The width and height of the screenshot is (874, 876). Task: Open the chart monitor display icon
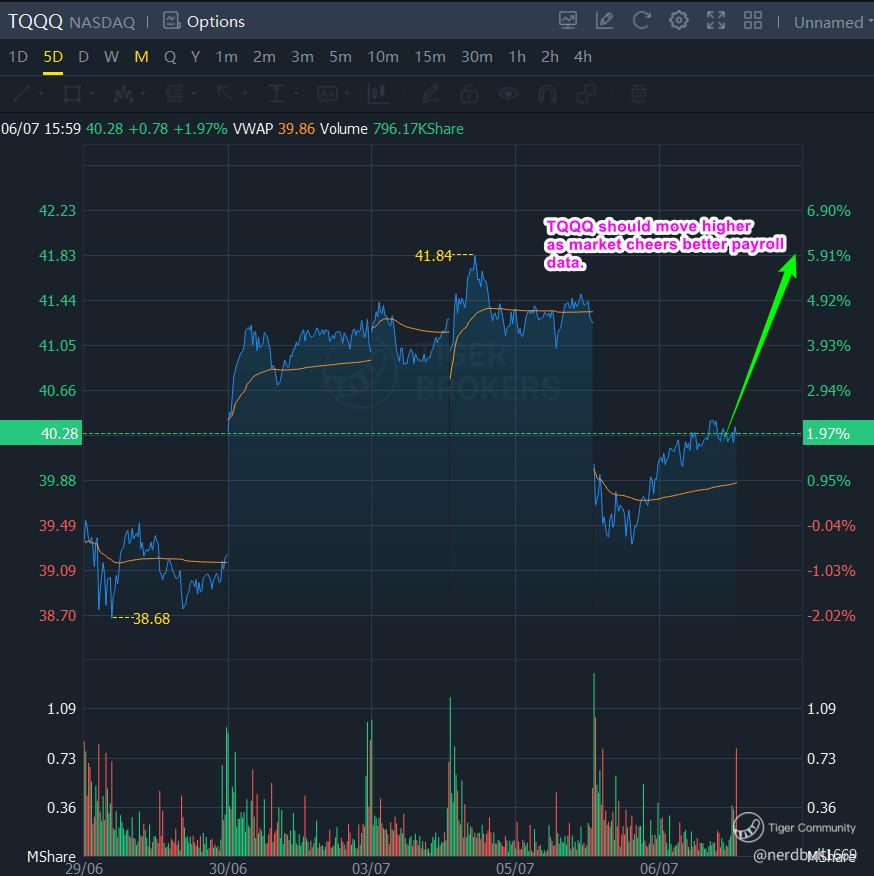568,21
